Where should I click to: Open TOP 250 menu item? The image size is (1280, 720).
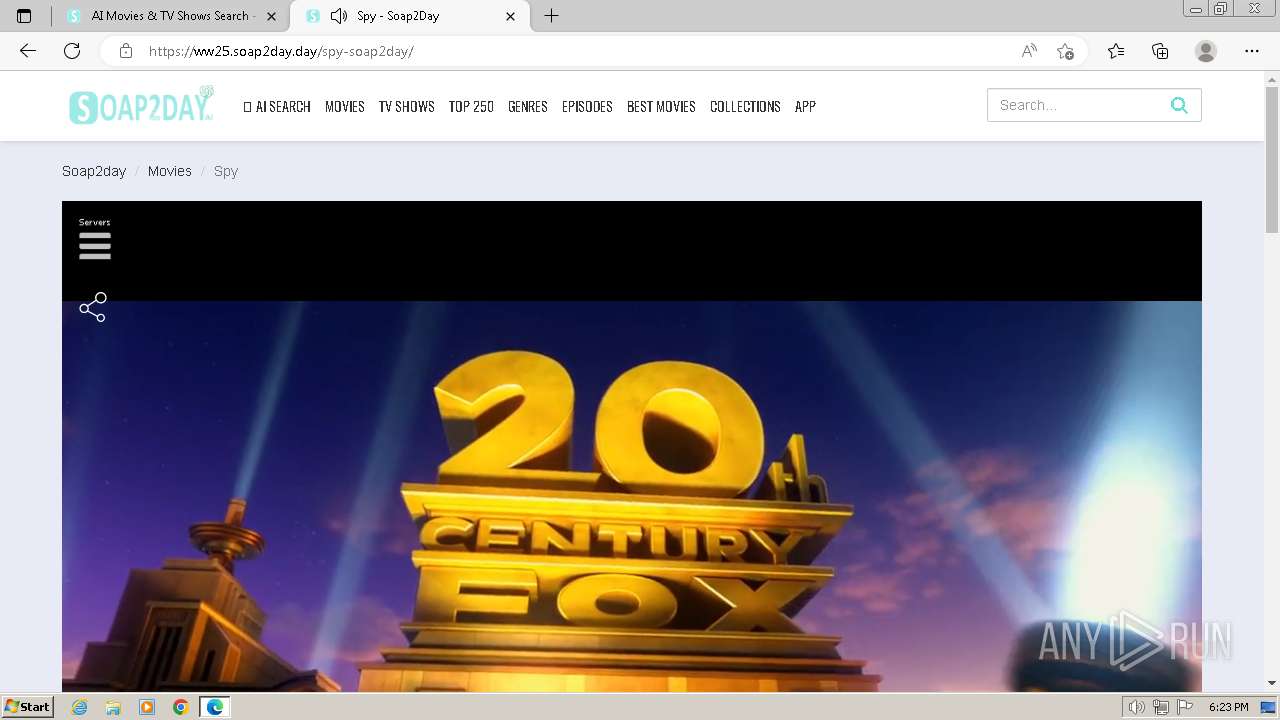(x=471, y=106)
